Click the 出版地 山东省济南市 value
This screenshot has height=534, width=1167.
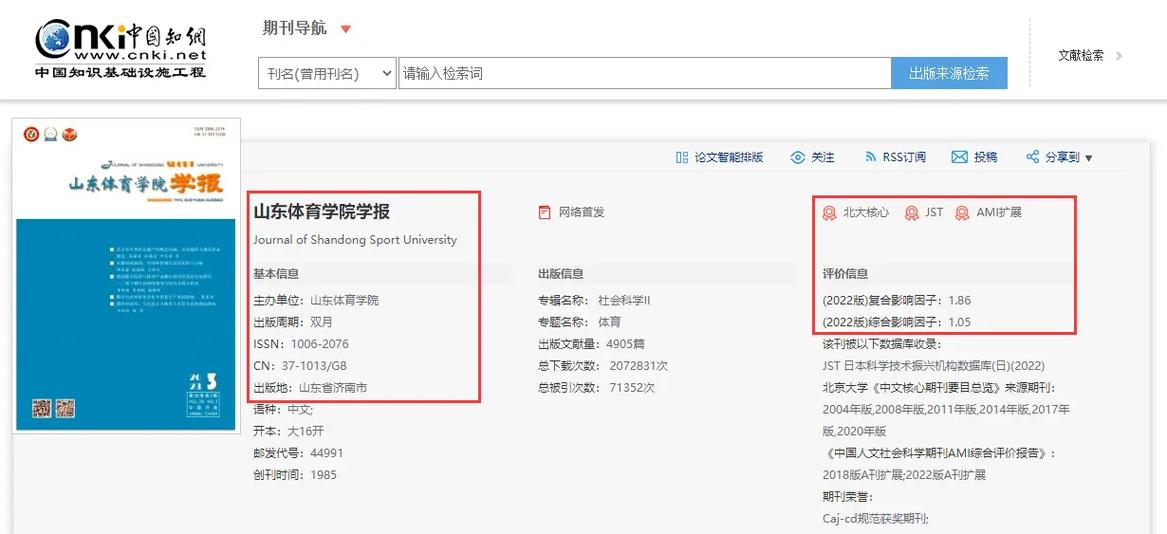[333, 387]
